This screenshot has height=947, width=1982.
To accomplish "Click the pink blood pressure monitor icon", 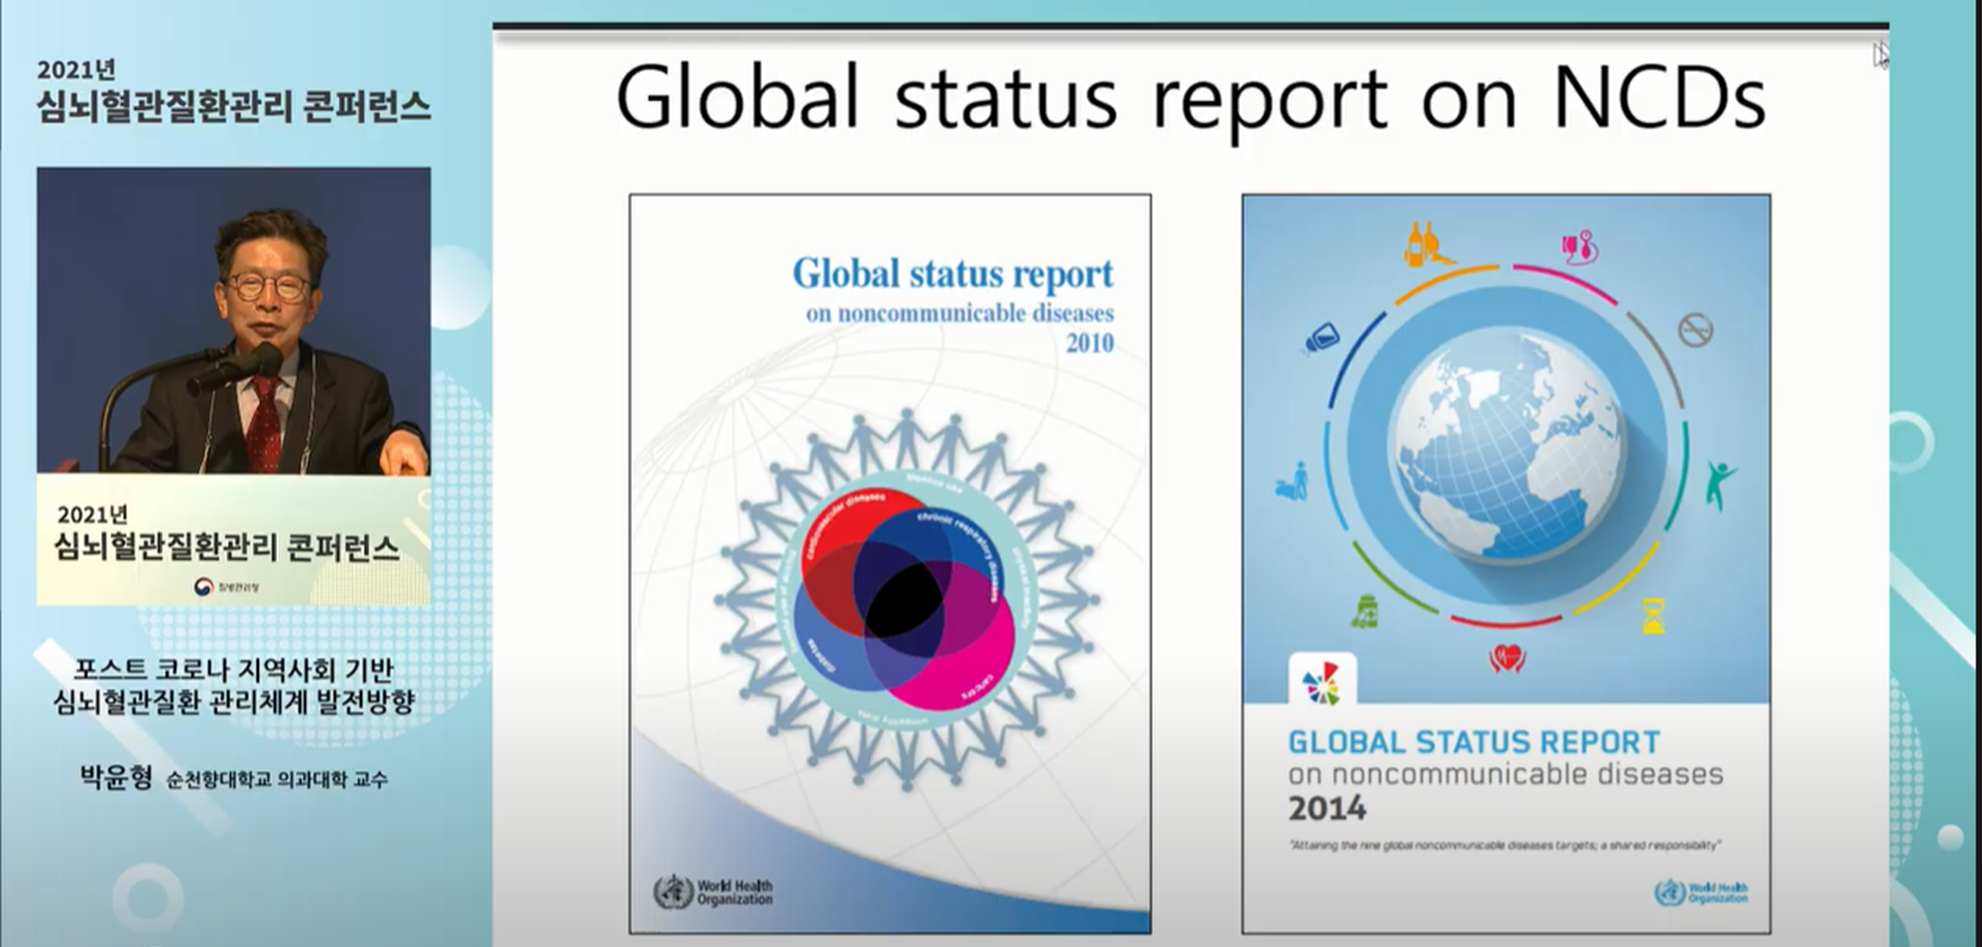I will coord(1579,247).
